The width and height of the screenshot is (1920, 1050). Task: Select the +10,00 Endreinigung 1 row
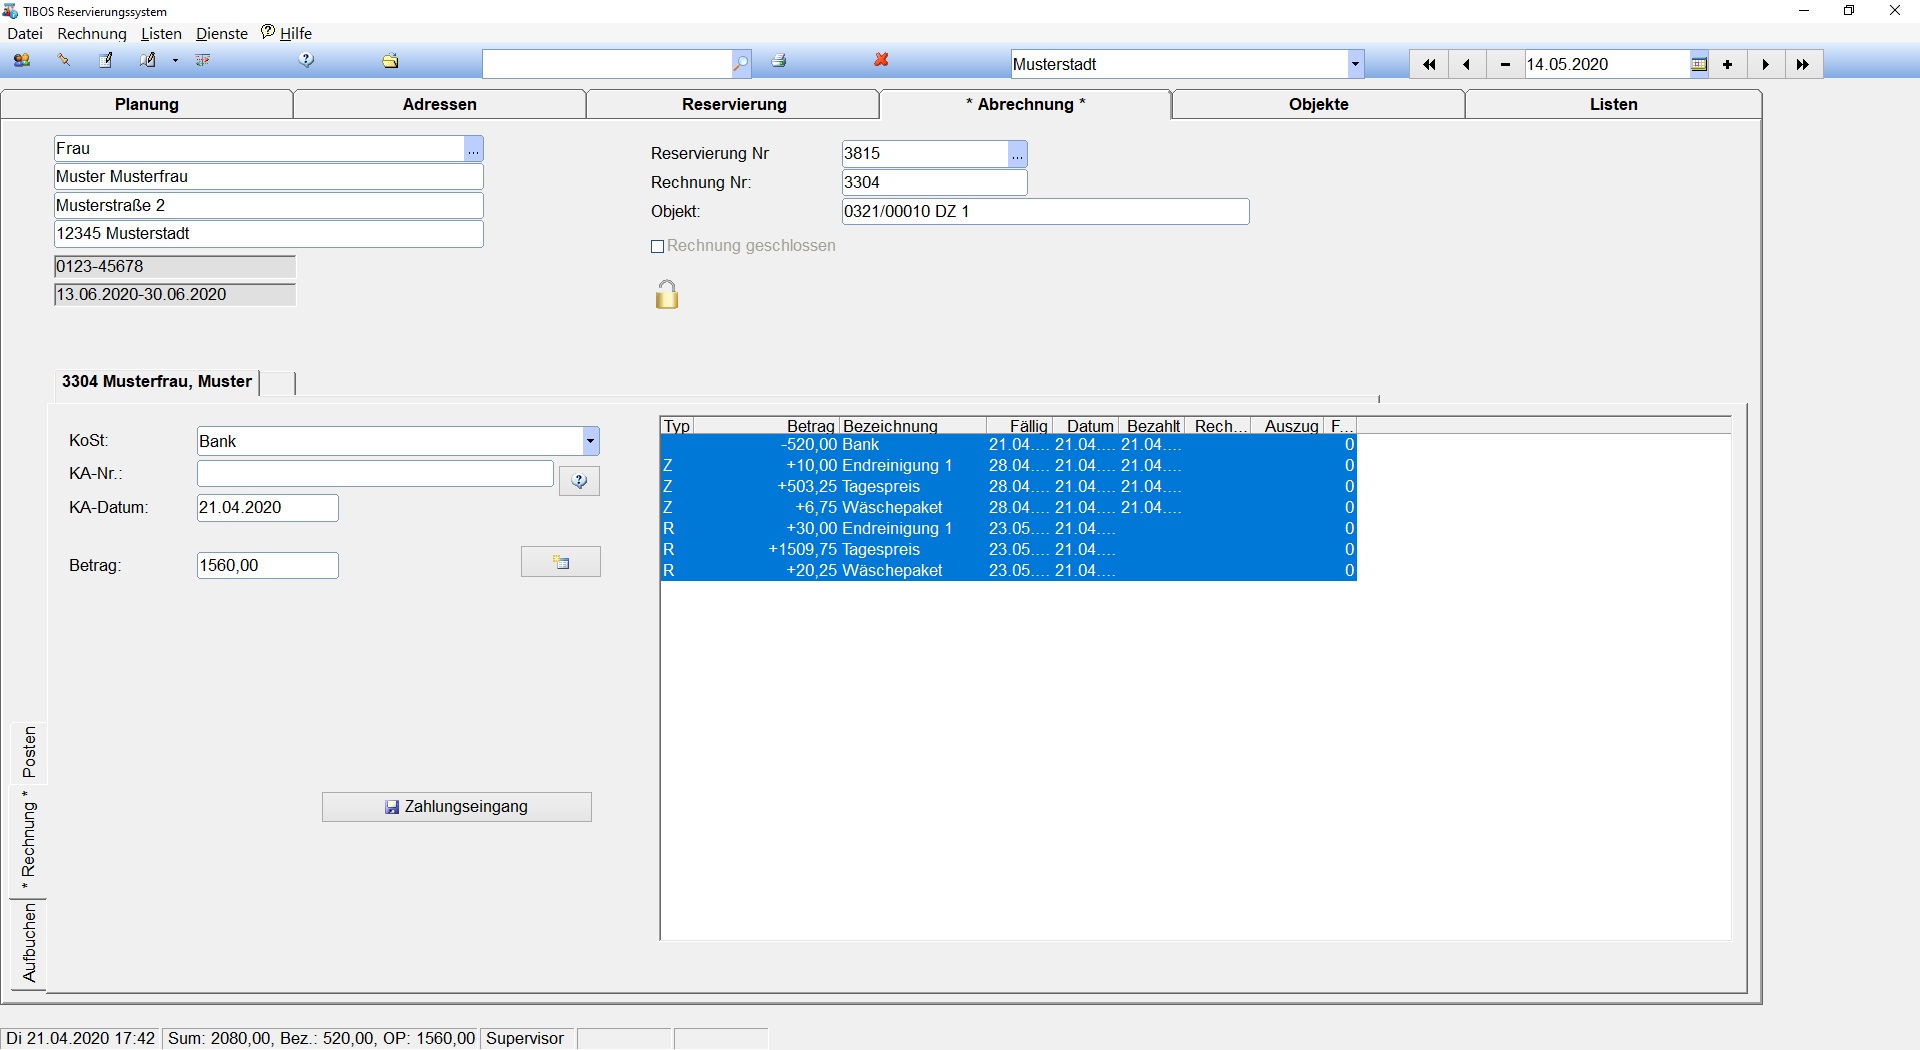(x=1008, y=466)
